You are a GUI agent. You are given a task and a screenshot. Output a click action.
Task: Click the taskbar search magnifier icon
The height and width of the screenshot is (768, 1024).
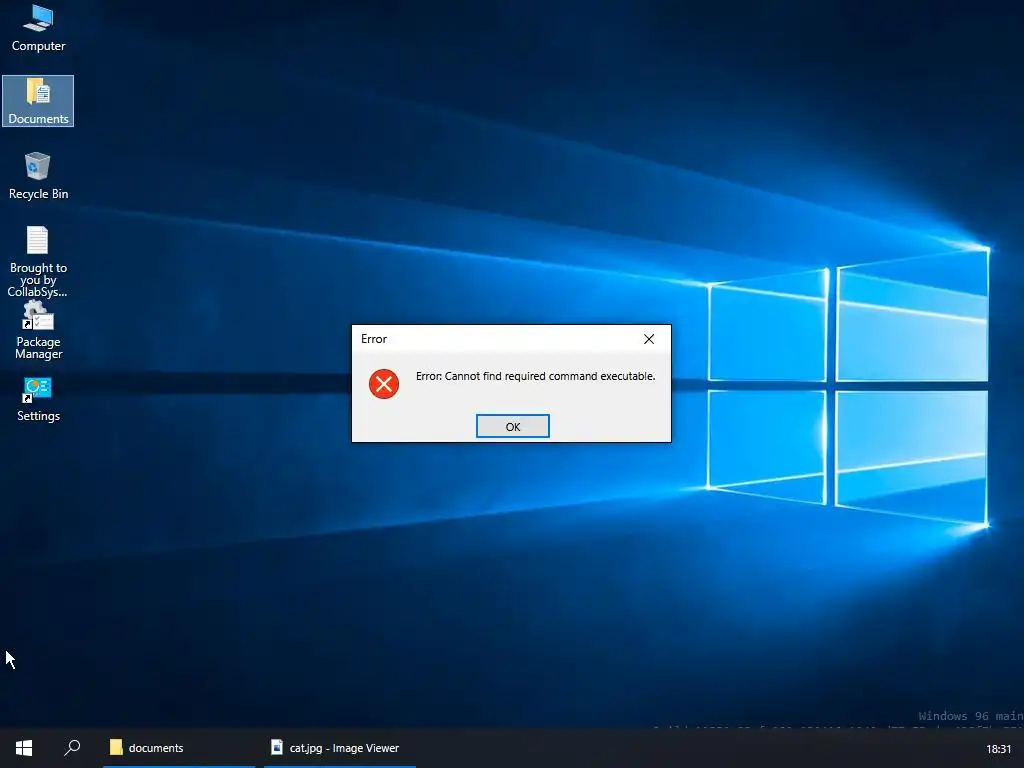point(72,748)
